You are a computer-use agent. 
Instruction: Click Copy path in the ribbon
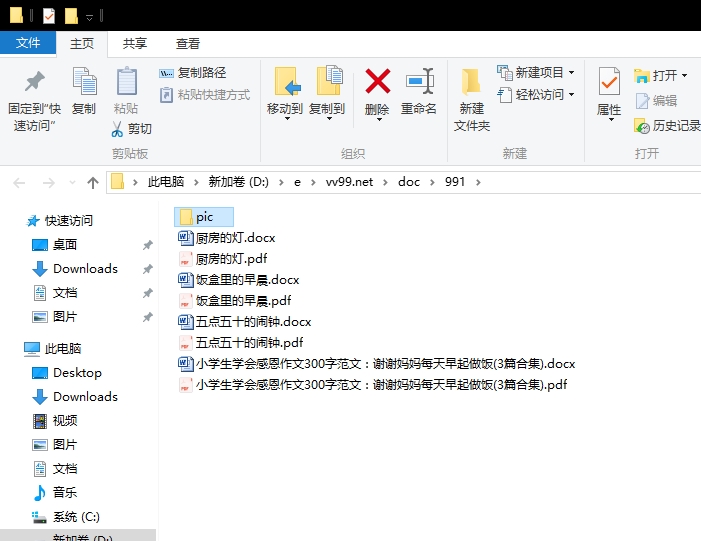pyautogui.click(x=193, y=73)
